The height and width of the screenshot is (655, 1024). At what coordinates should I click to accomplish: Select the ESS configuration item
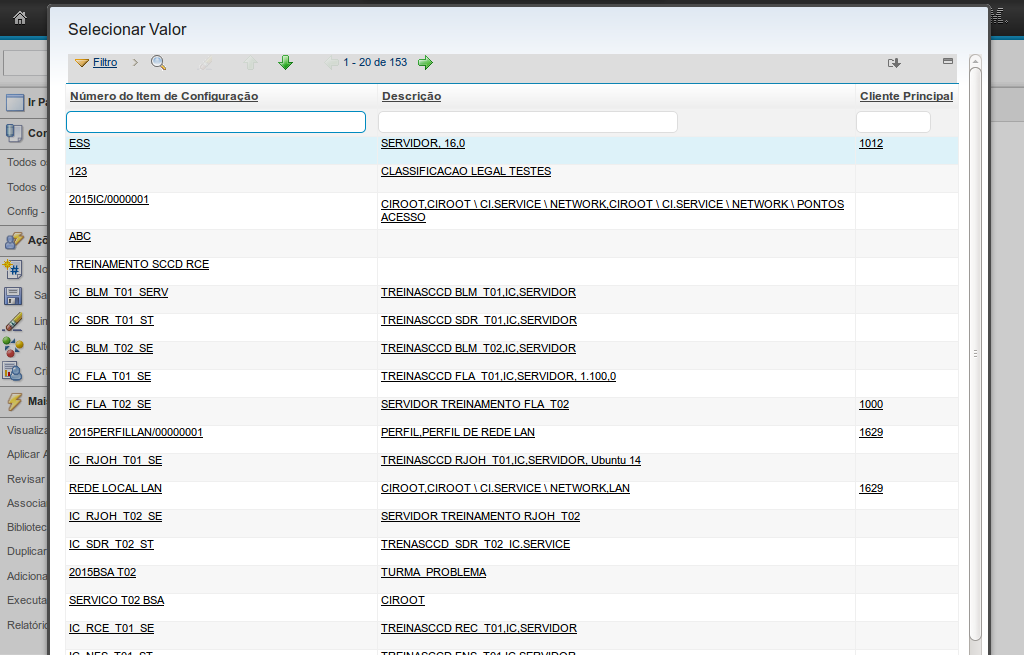point(80,144)
